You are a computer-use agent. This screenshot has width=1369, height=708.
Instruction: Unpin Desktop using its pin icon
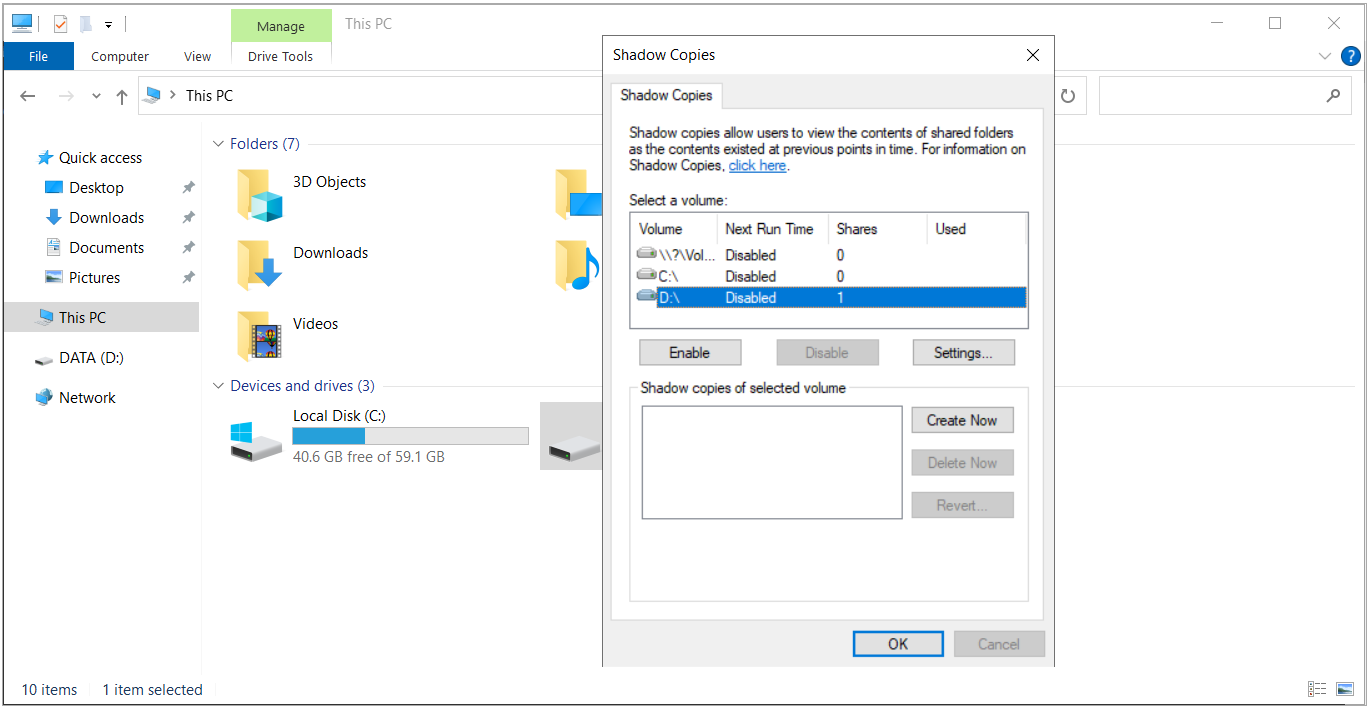point(188,188)
